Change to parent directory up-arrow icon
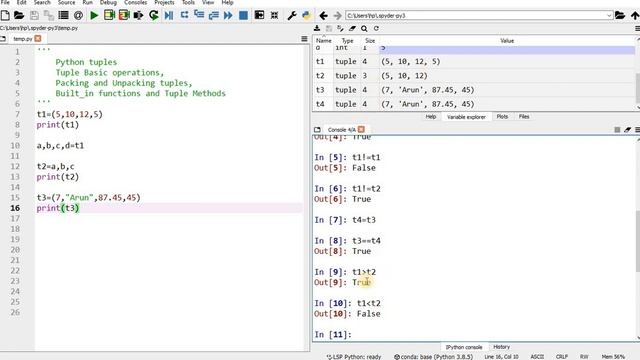The image size is (640, 360). pos(635,16)
